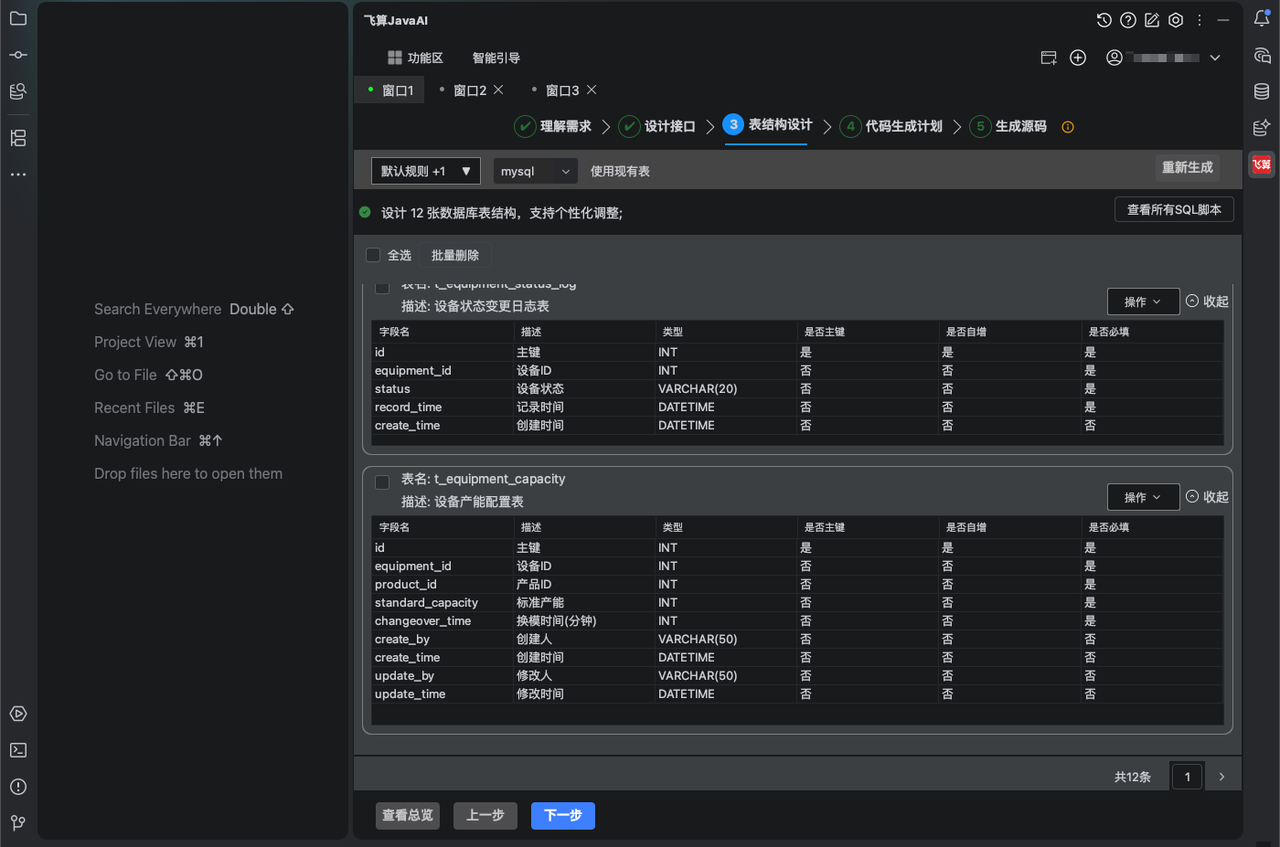Click the red 飞算 plugin icon

[x=1262, y=164]
